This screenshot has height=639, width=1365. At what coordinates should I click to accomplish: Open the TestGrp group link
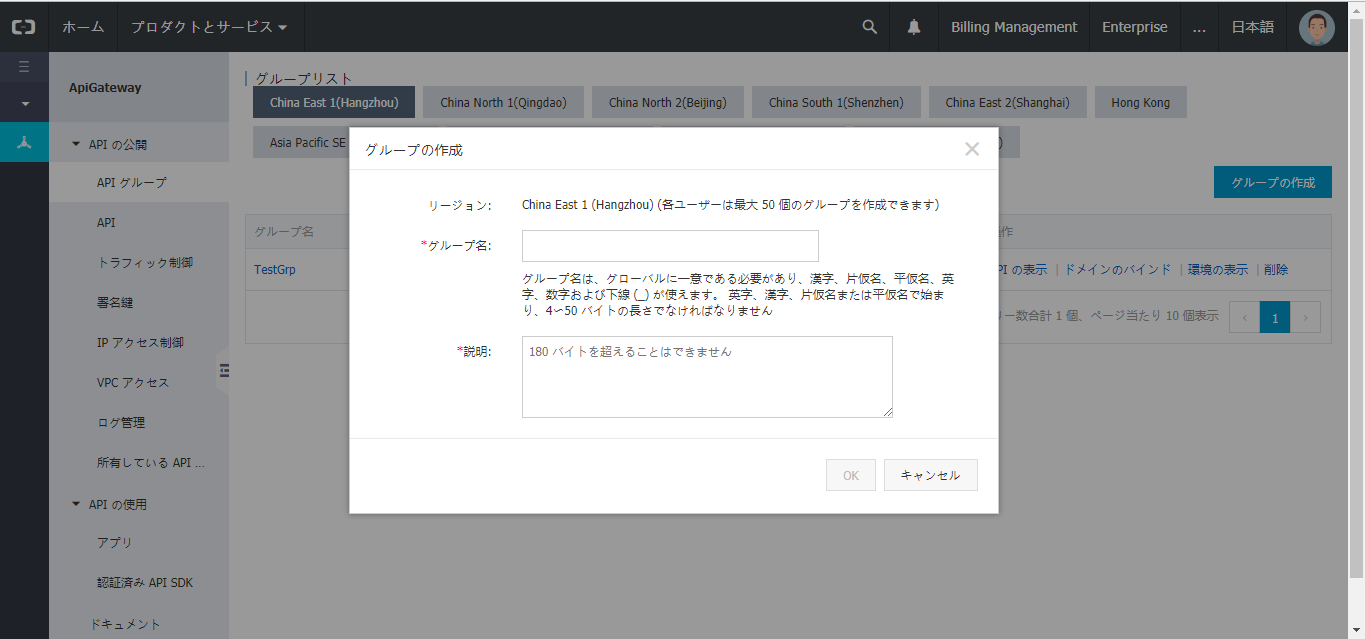275,270
